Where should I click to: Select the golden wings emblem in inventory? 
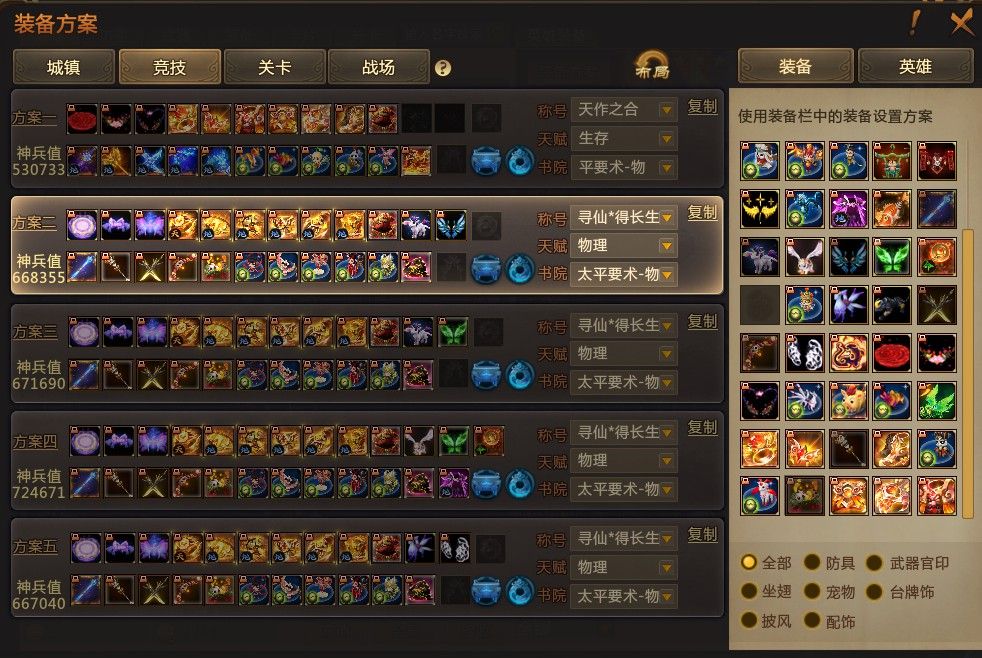760,208
